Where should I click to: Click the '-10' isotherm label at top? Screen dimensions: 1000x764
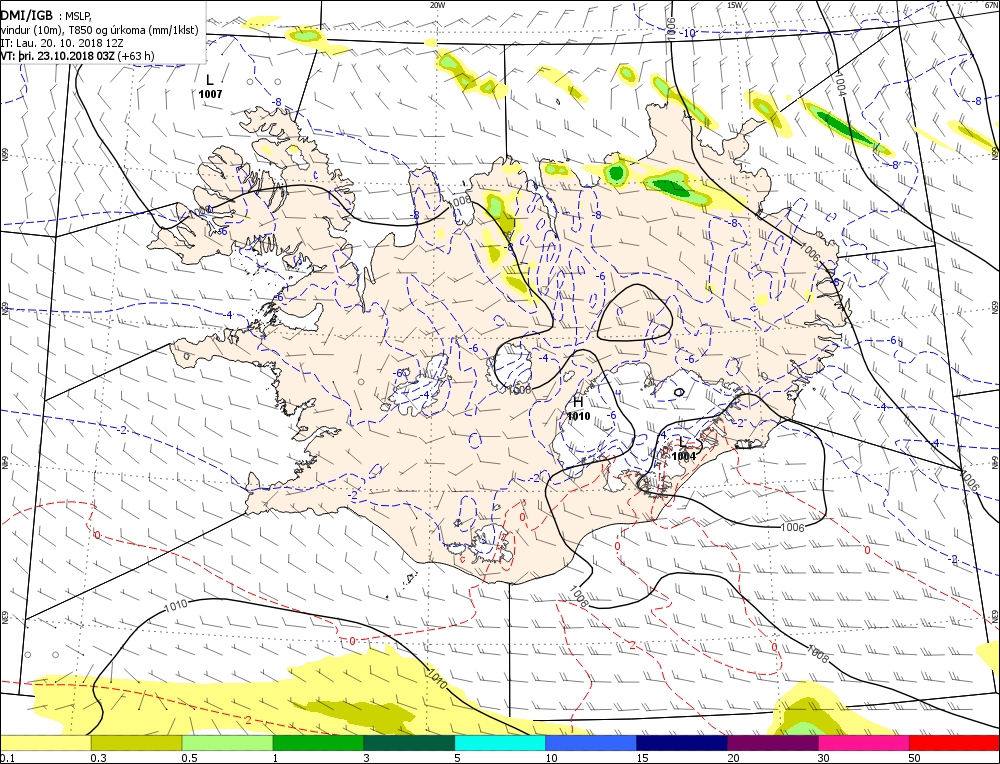[688, 33]
